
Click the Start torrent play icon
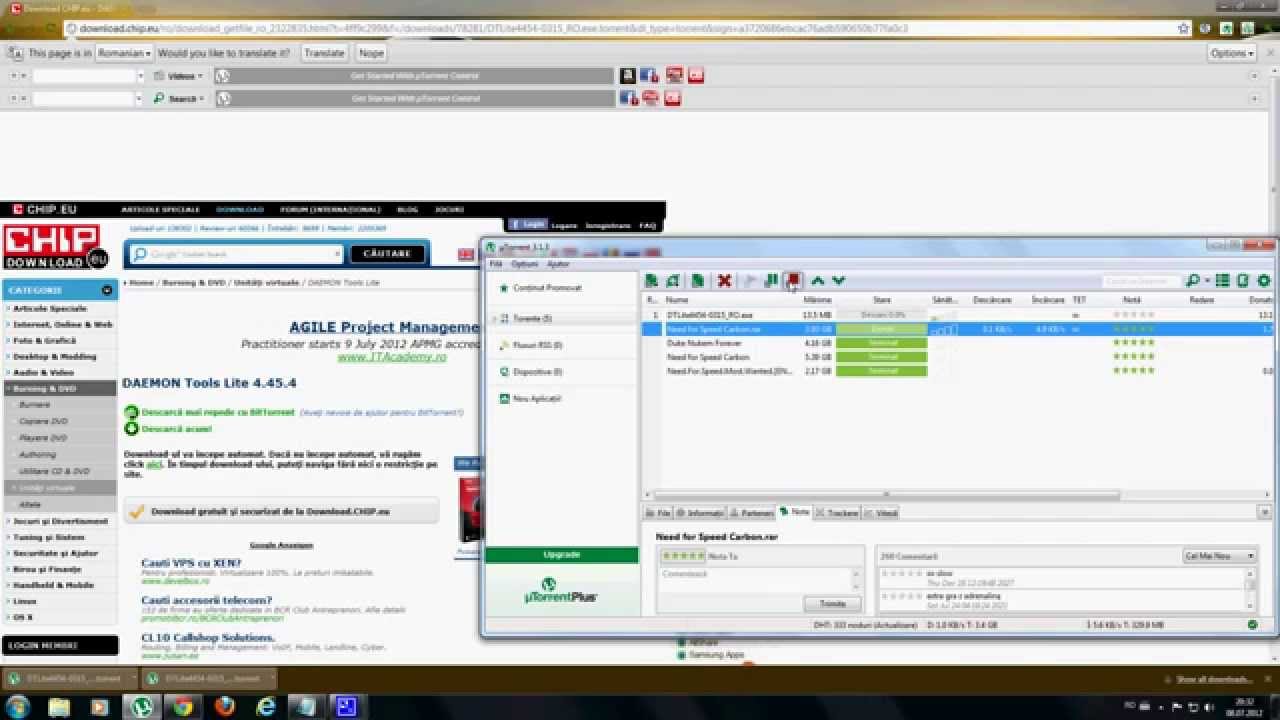click(750, 281)
